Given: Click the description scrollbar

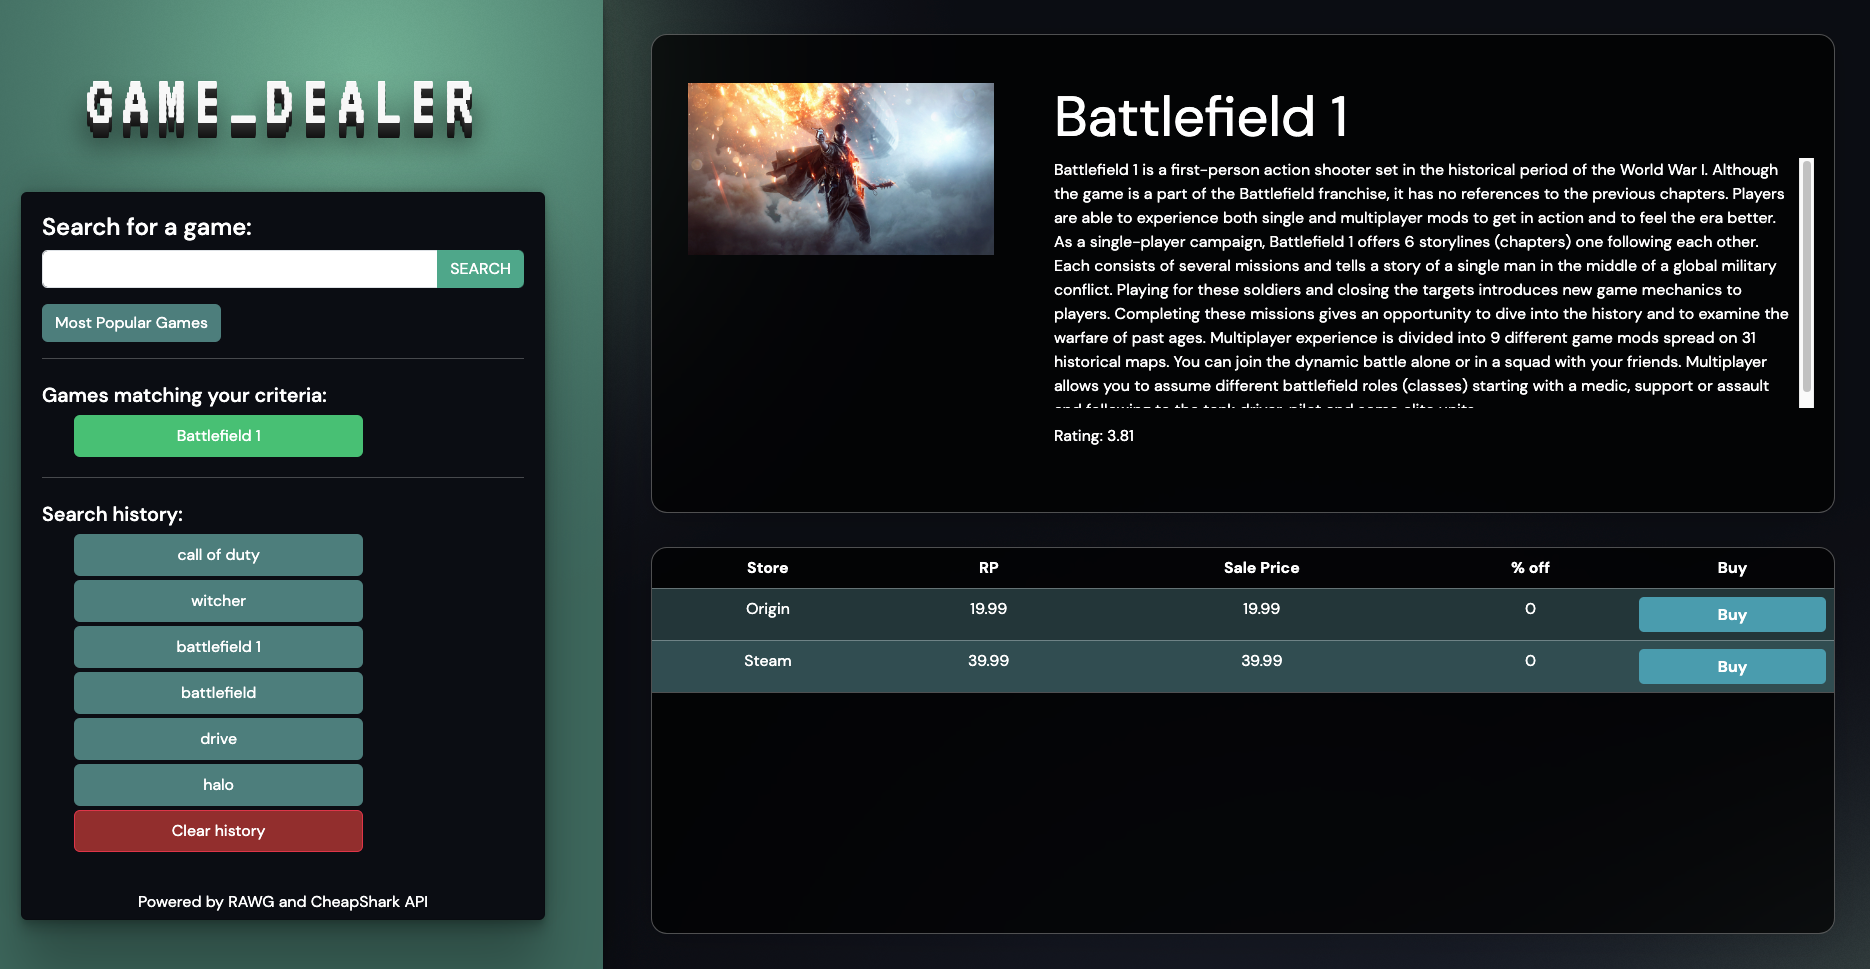Looking at the screenshot, I should click(1806, 283).
